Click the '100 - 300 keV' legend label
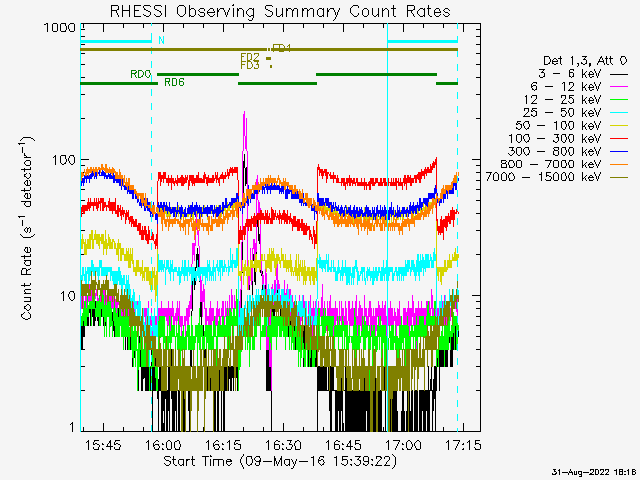The width and height of the screenshot is (640, 480). [x=555, y=138]
